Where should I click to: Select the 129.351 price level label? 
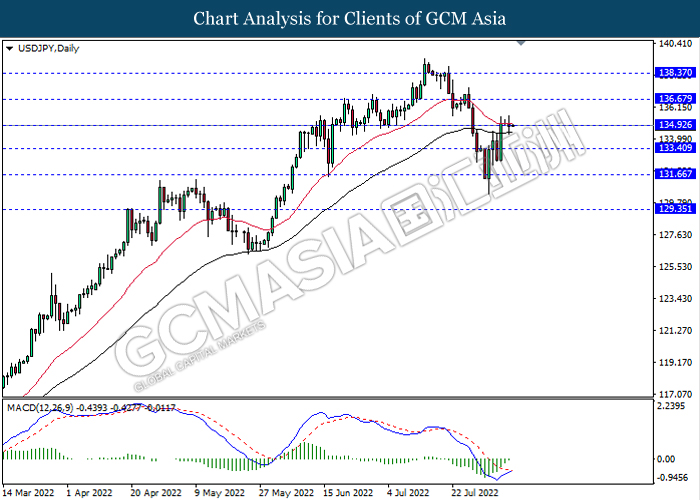tap(675, 208)
